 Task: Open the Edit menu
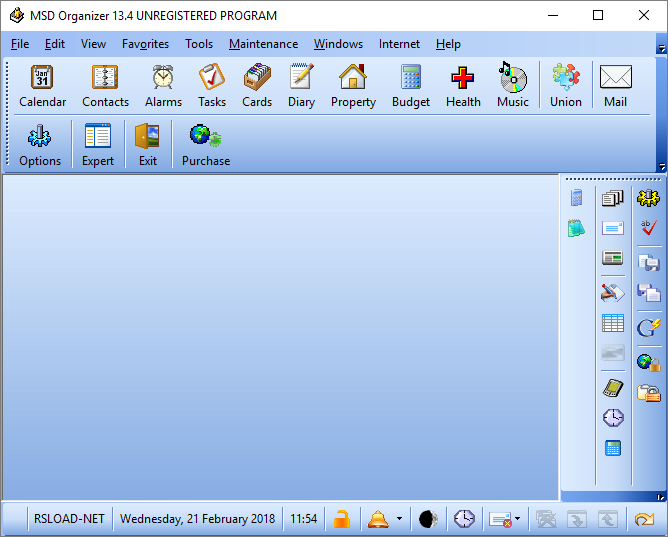click(x=55, y=44)
